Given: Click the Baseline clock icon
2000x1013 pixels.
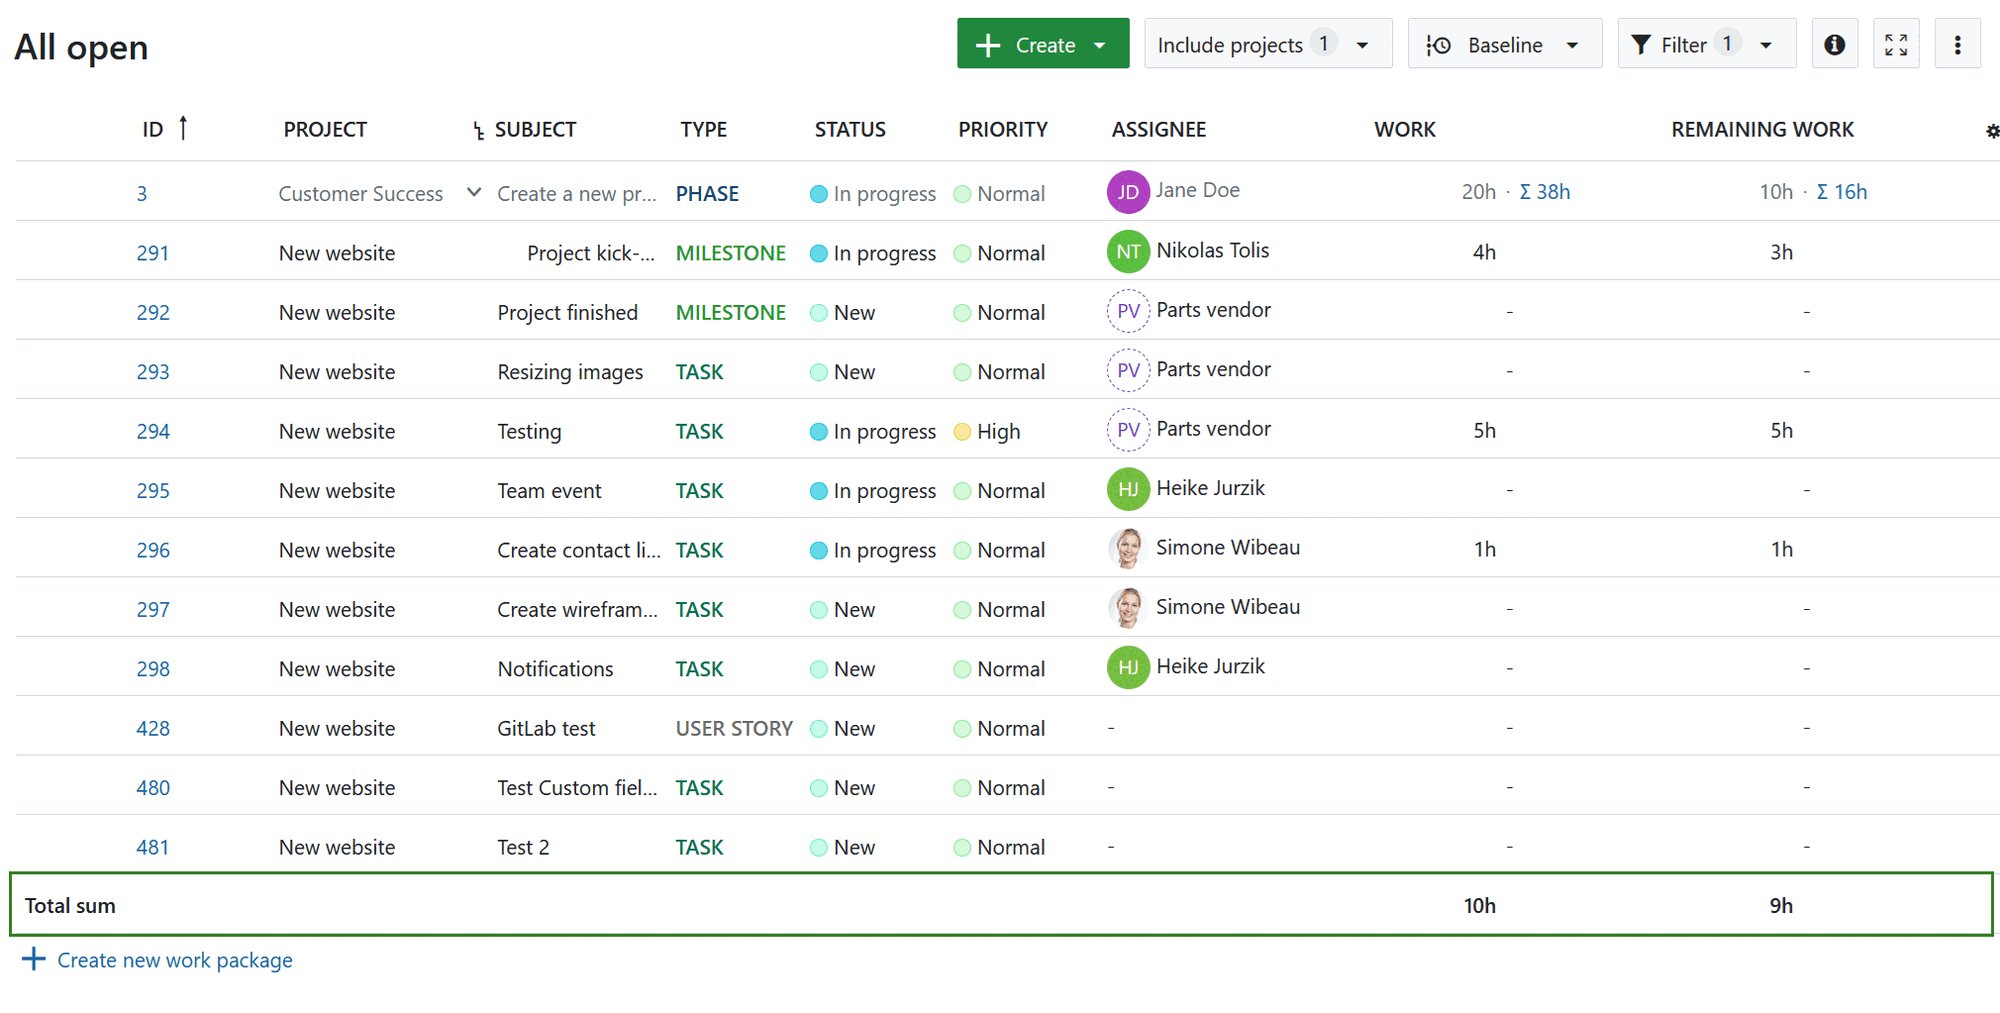Looking at the screenshot, I should pos(1439,44).
